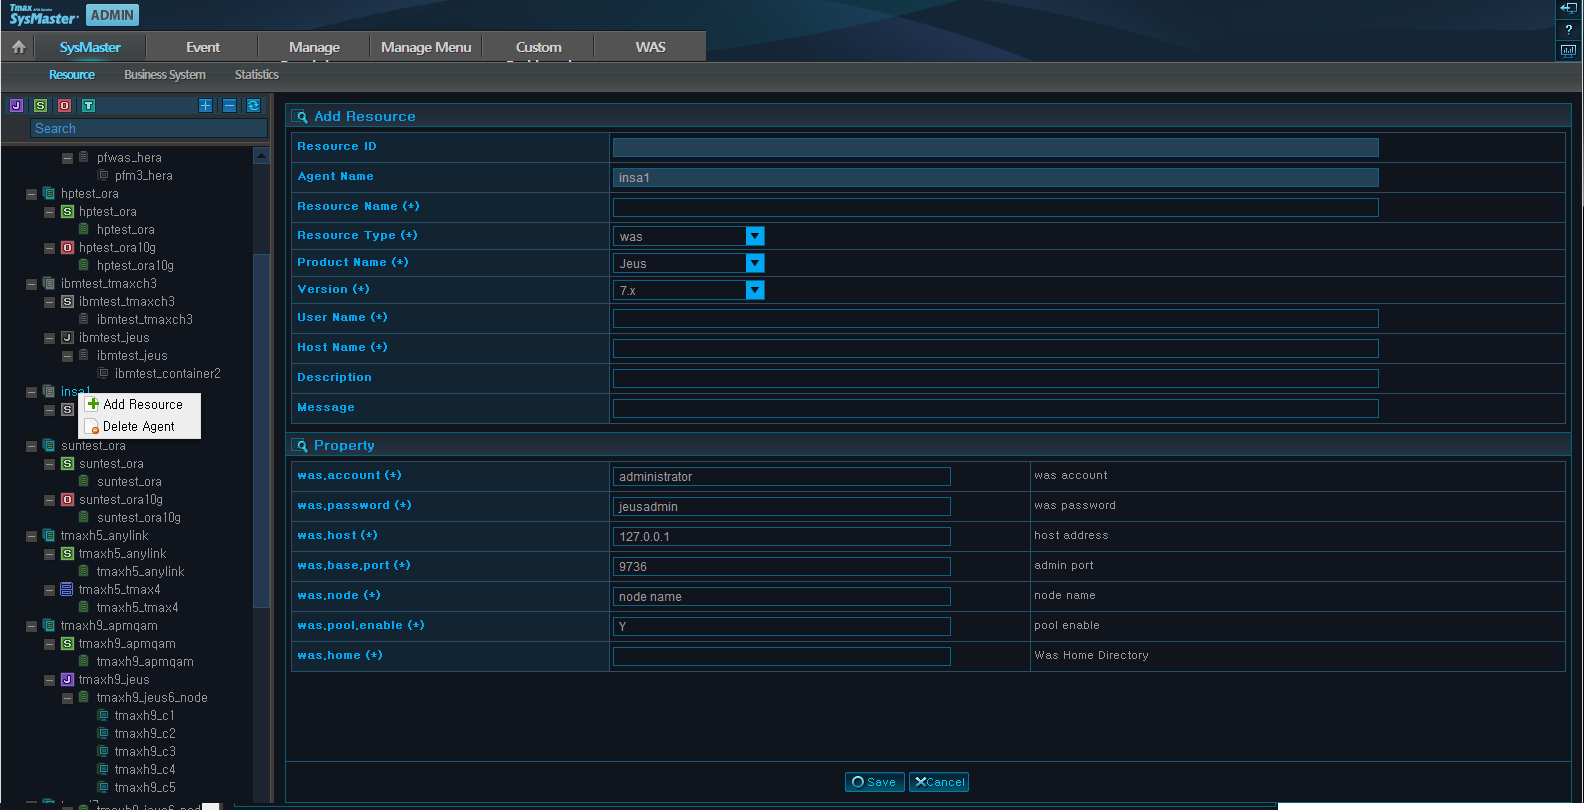Viewport: 1584px width, 810px height.
Task: Select the pfm3_hera tree item
Action: (x=144, y=175)
